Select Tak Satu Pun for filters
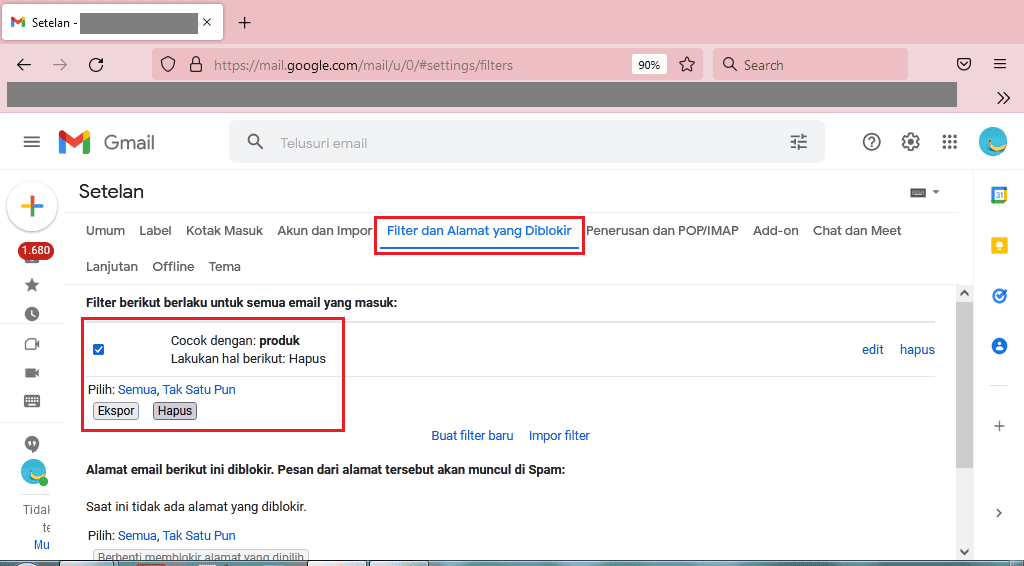 [199, 390]
